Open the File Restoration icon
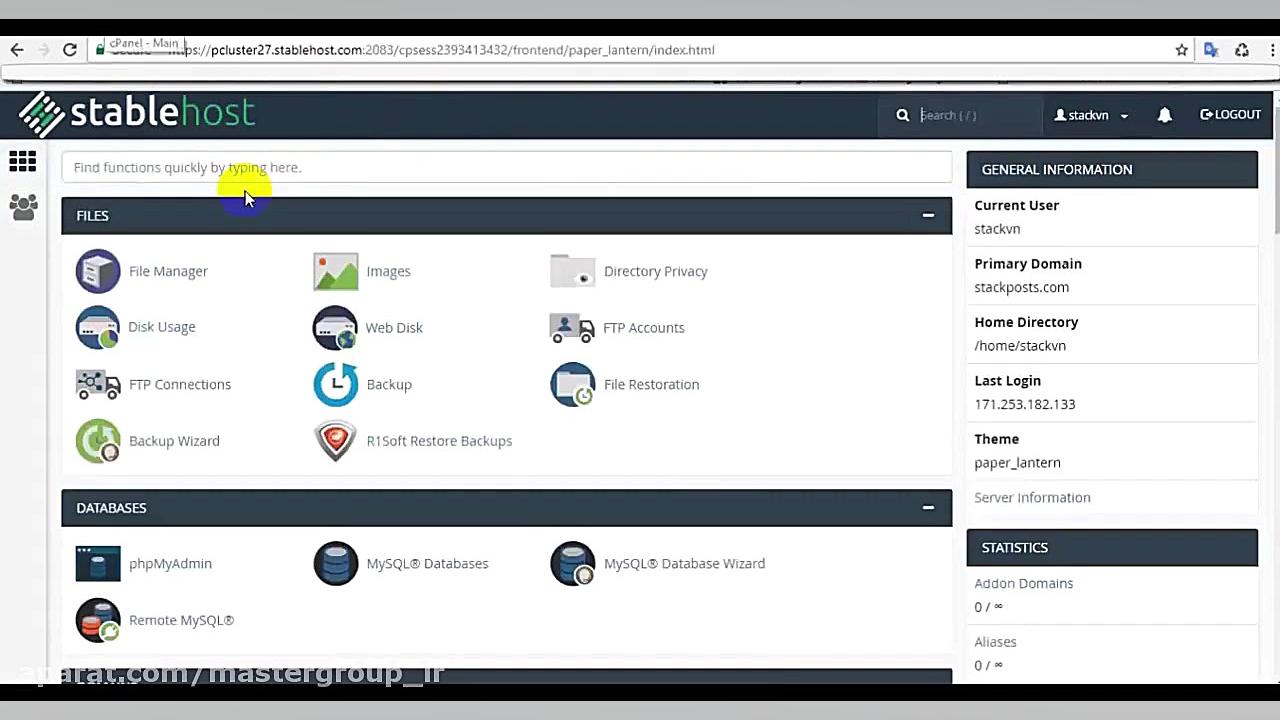The height and width of the screenshot is (720, 1280). [x=572, y=384]
